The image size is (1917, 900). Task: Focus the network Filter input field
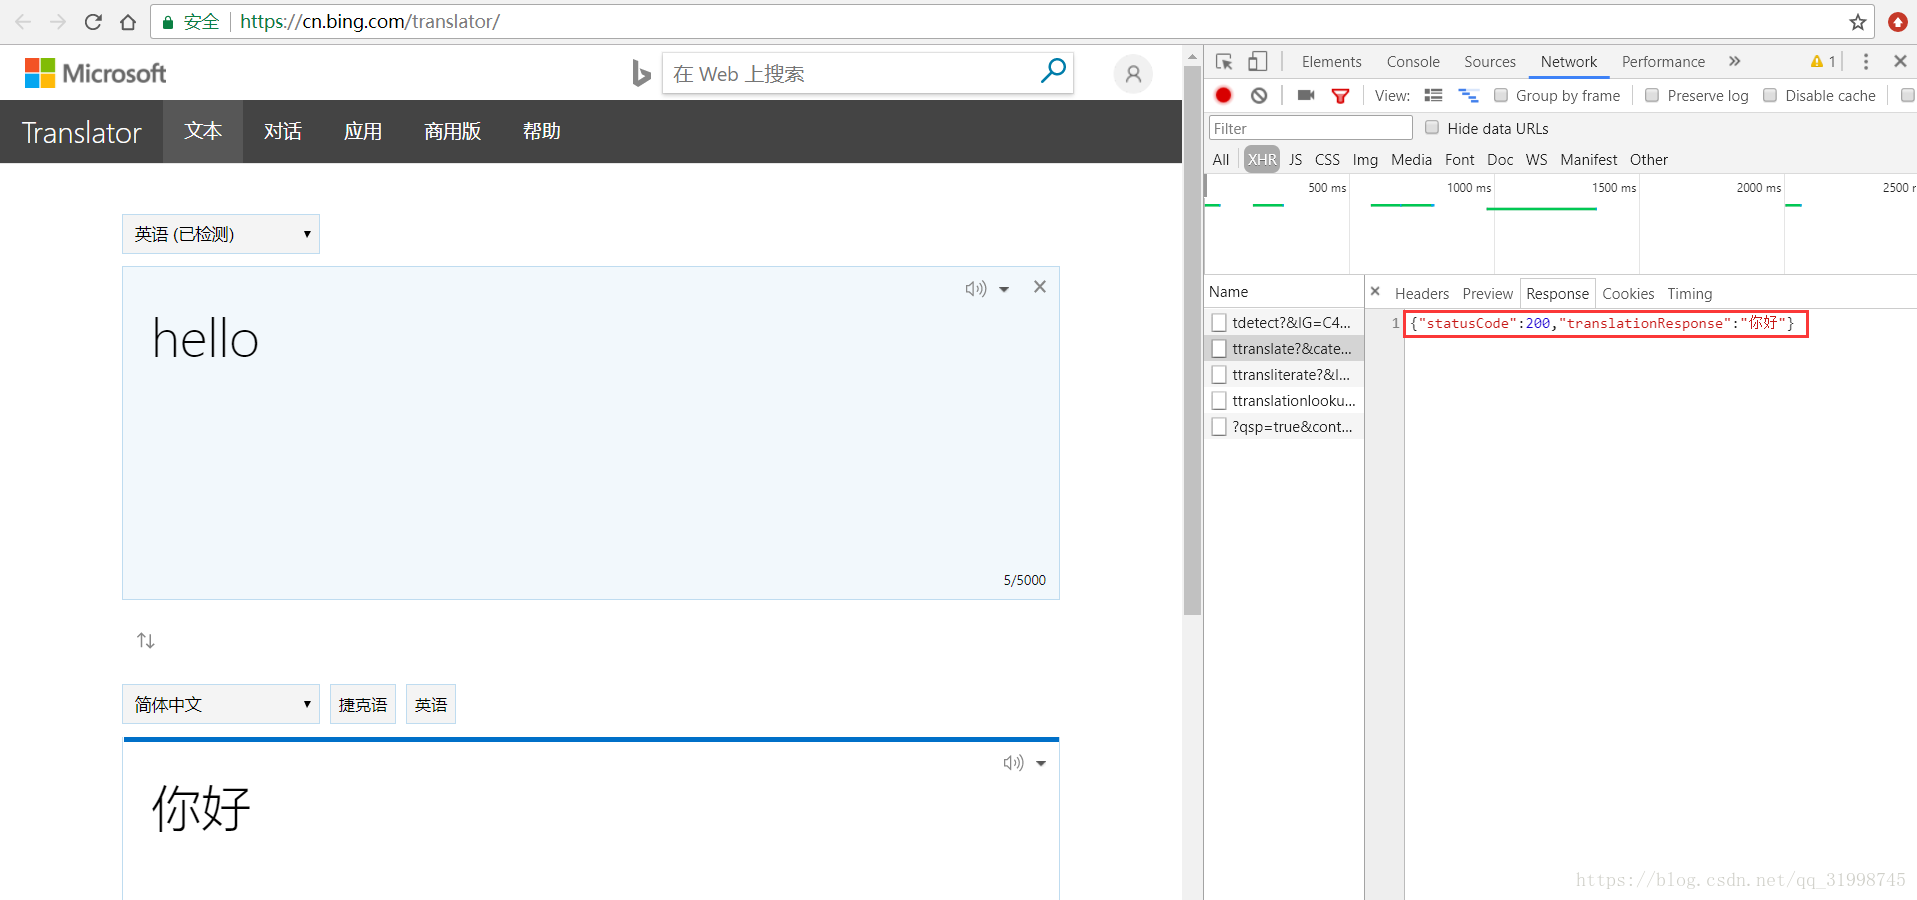[x=1311, y=128]
